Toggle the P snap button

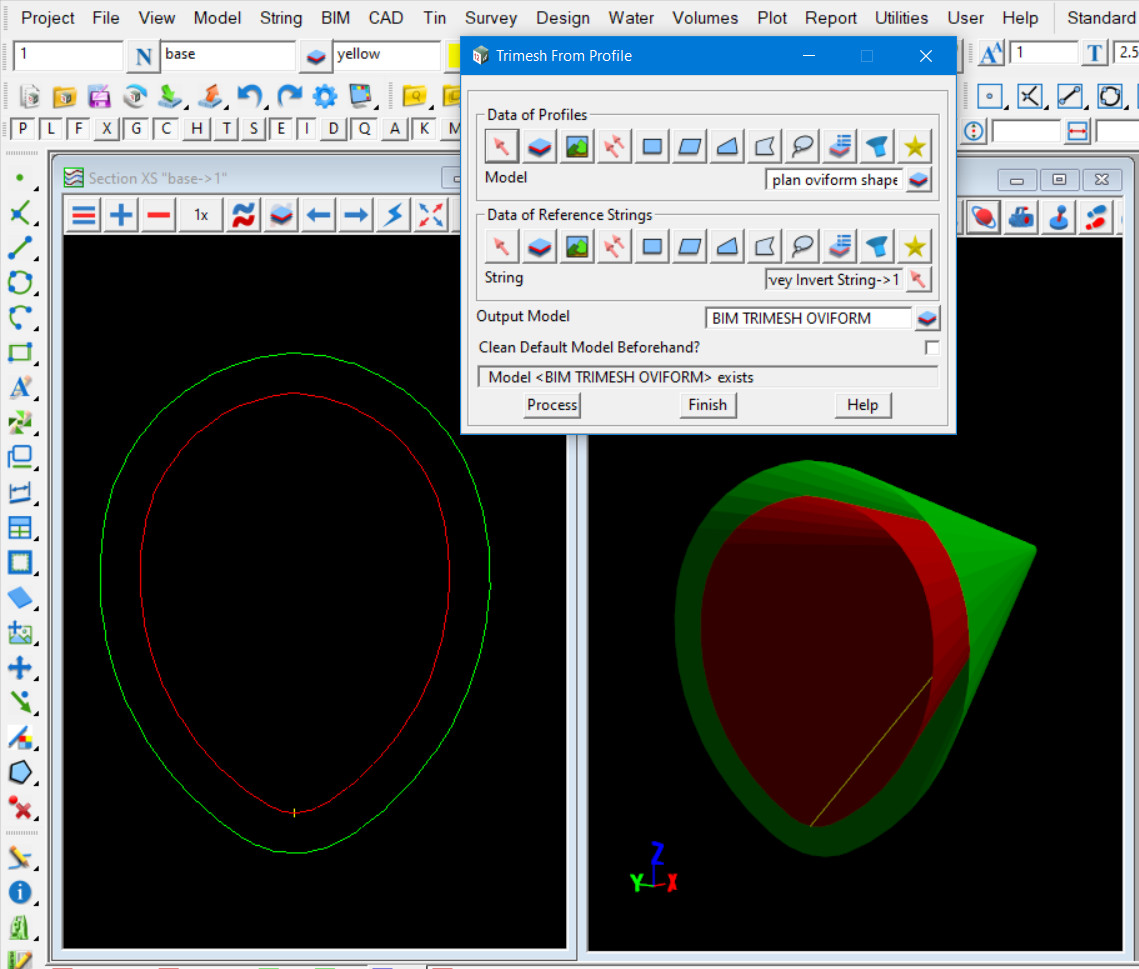22,129
